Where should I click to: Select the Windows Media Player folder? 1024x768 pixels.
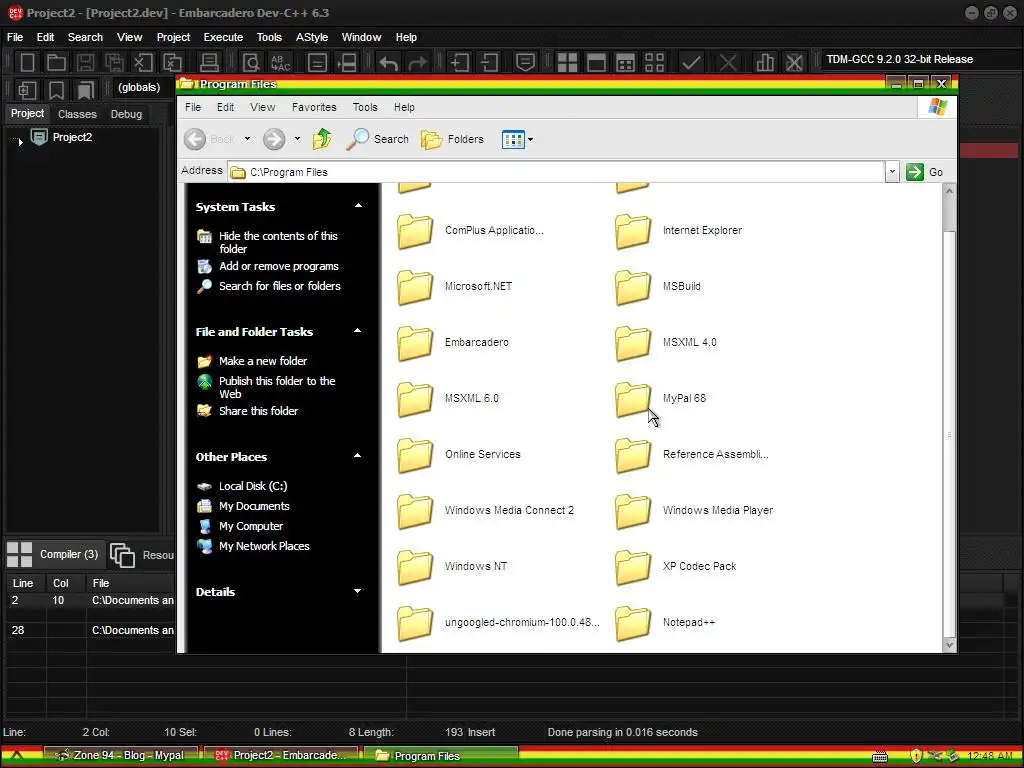click(x=694, y=510)
